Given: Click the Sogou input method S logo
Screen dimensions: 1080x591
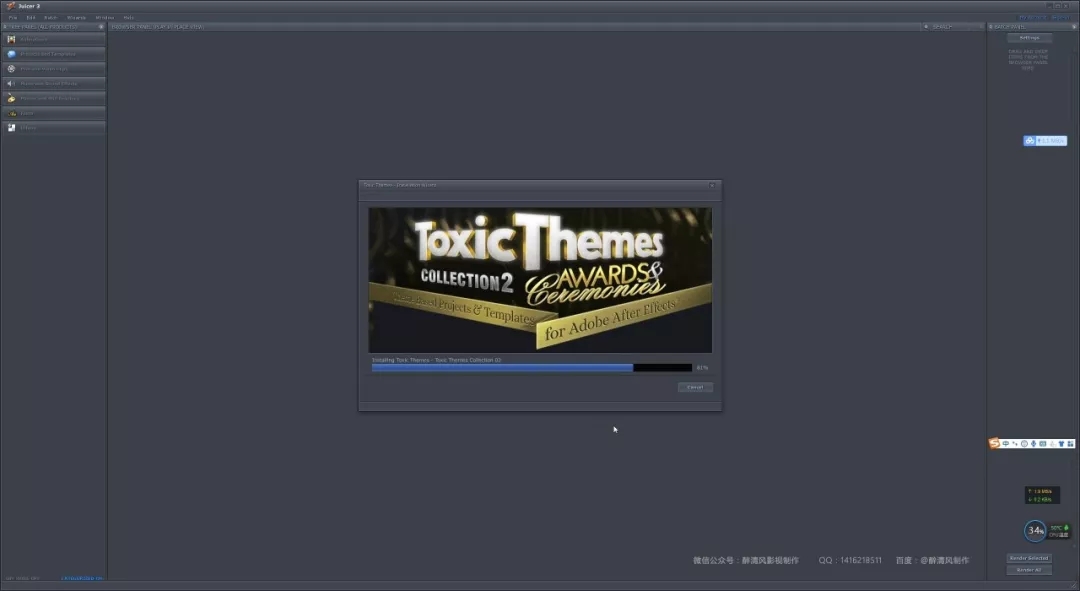Looking at the screenshot, I should [995, 443].
